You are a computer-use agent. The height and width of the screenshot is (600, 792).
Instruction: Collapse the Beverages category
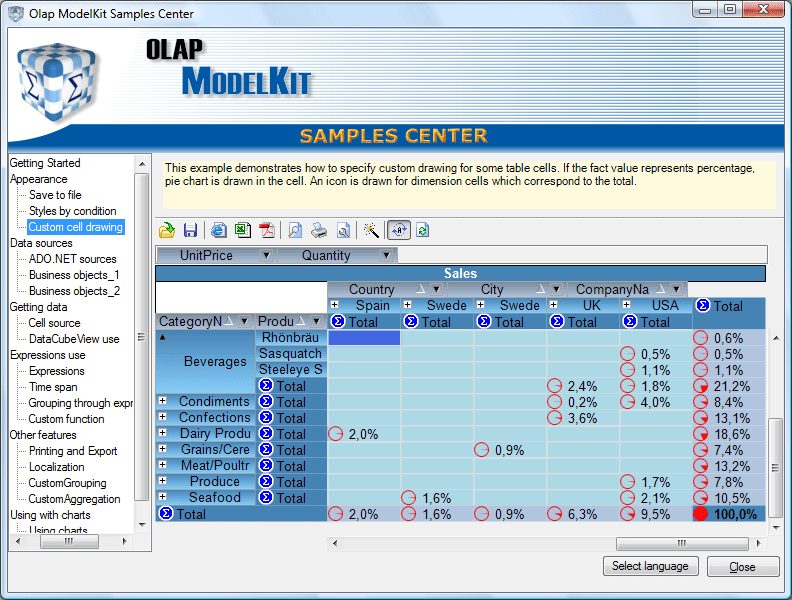click(x=163, y=337)
